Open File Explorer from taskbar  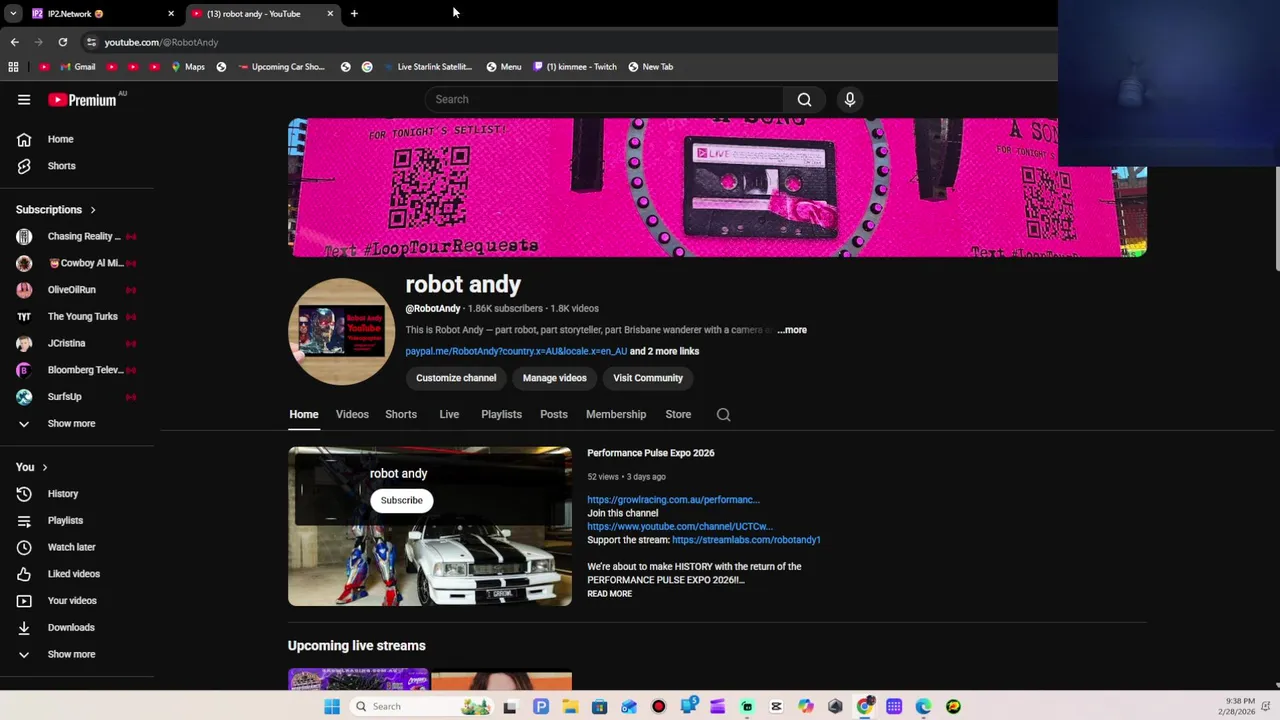(x=570, y=706)
